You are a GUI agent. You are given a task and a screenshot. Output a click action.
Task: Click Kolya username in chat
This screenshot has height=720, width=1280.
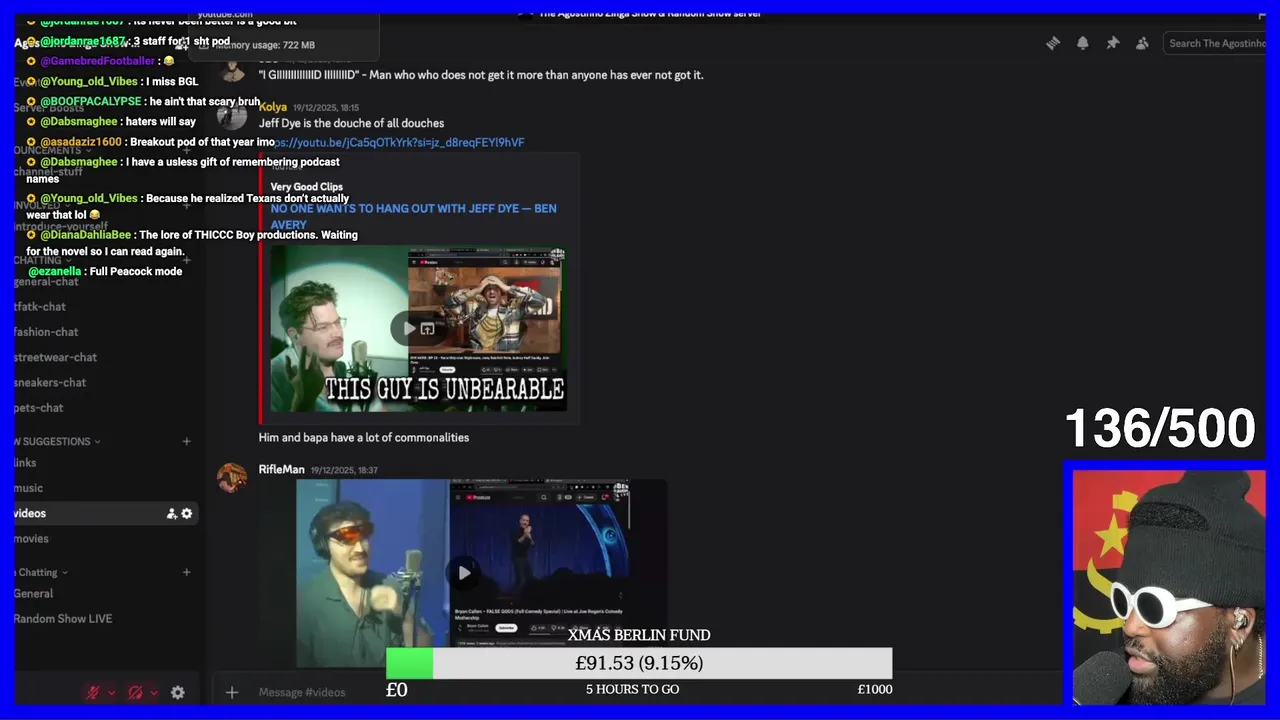(273, 107)
